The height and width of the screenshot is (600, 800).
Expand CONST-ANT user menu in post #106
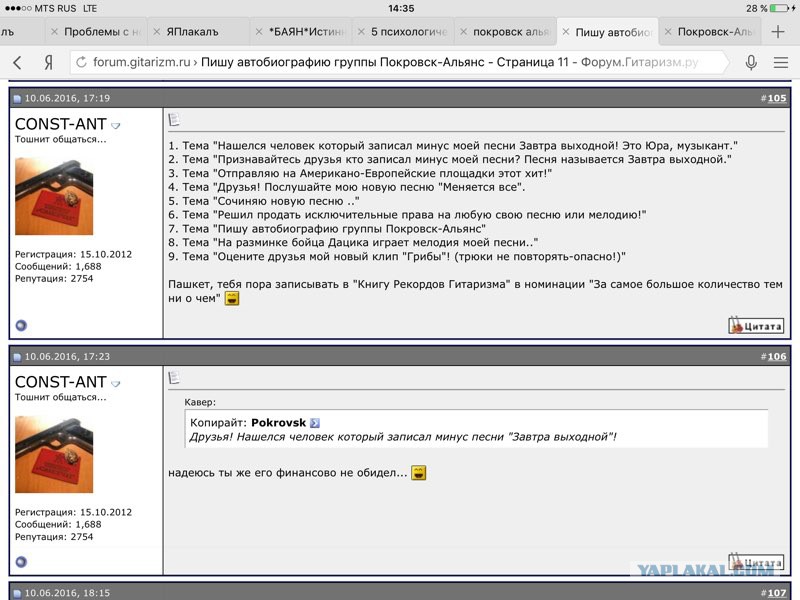(x=116, y=384)
